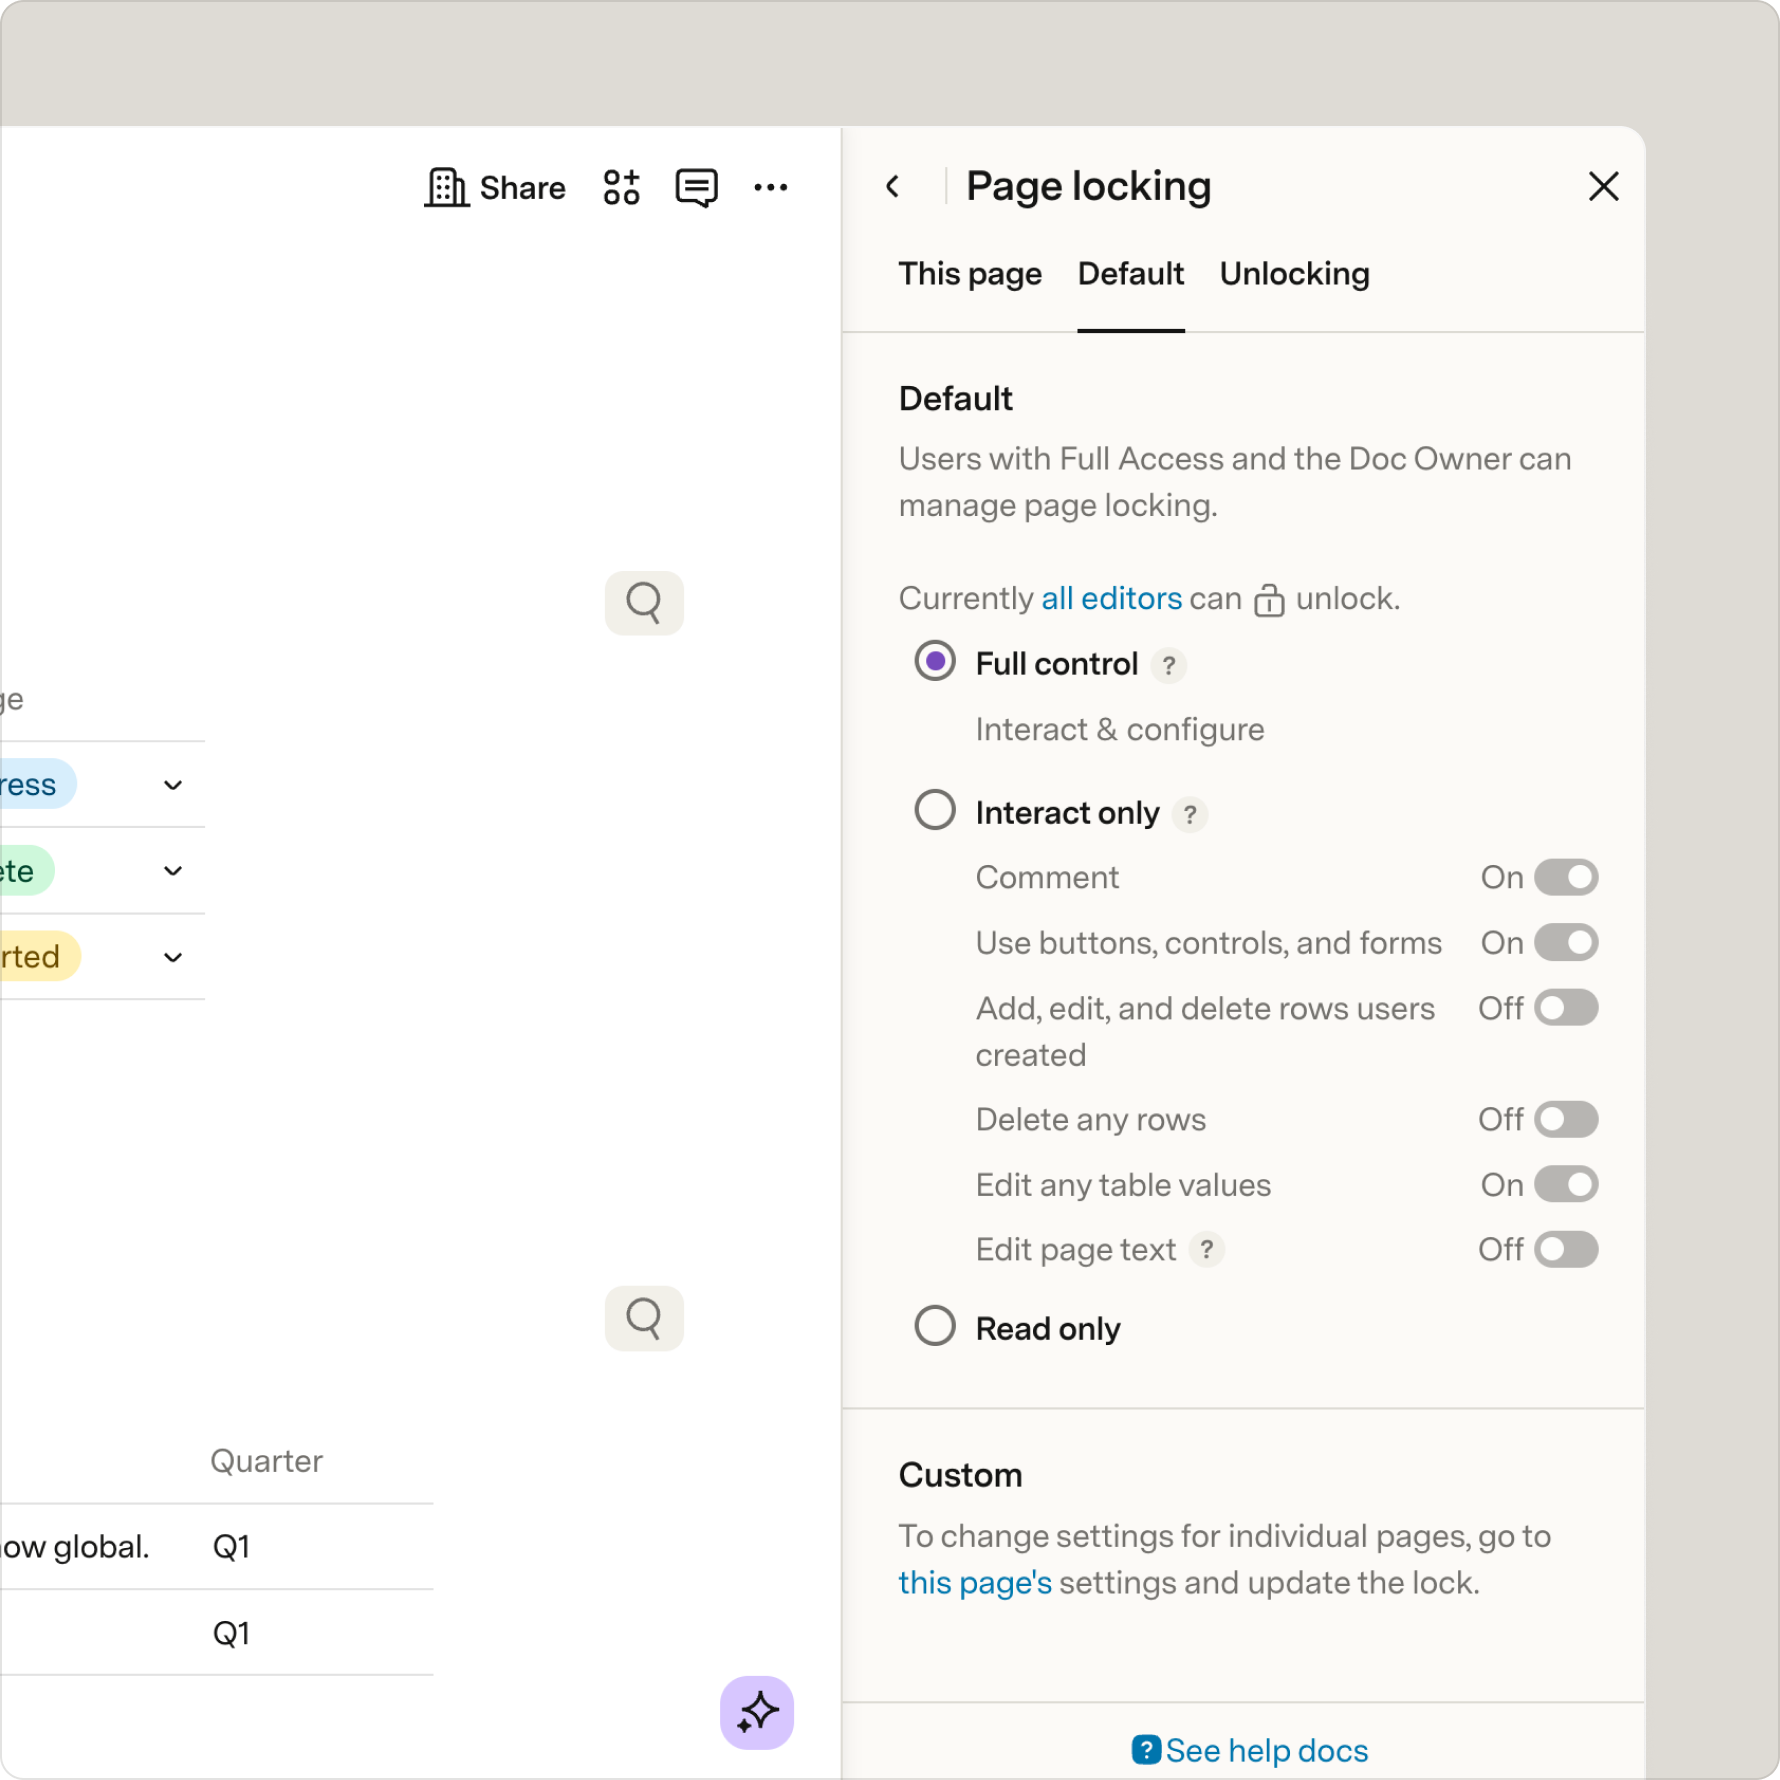Viewport: 1780px width, 1780px height.
Task: Click the lock icon before unlock
Action: 1268,600
